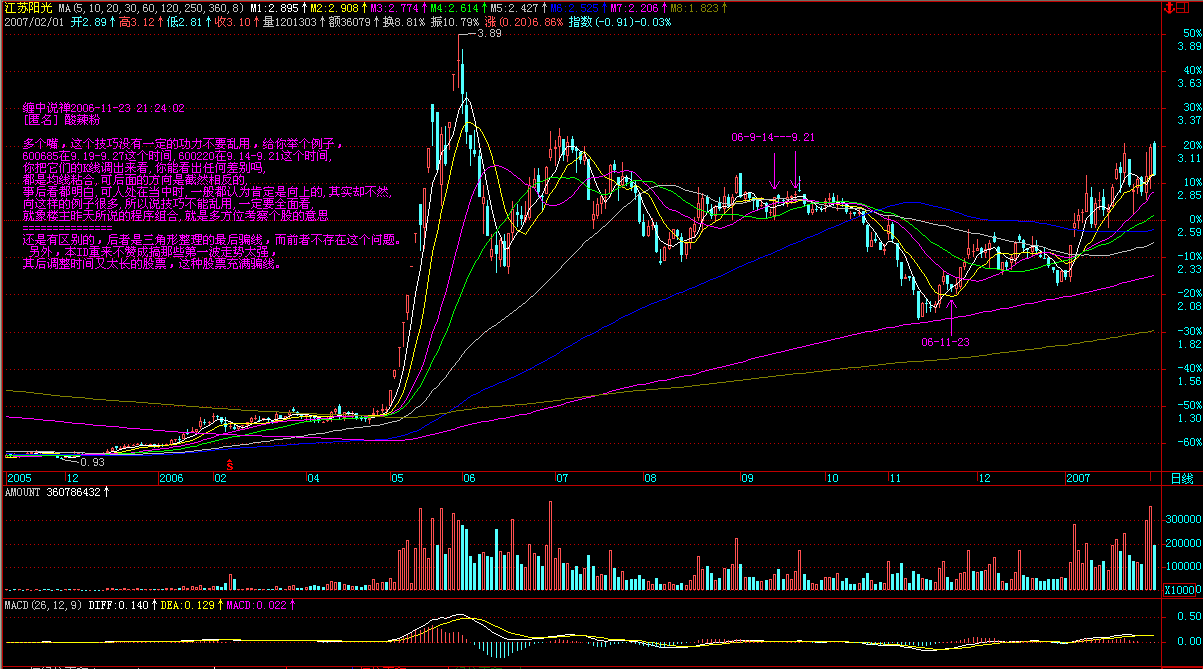Screen dimensions: 1203x669
Task: Click the X10000 volume scale label
Action: pos(1183,590)
